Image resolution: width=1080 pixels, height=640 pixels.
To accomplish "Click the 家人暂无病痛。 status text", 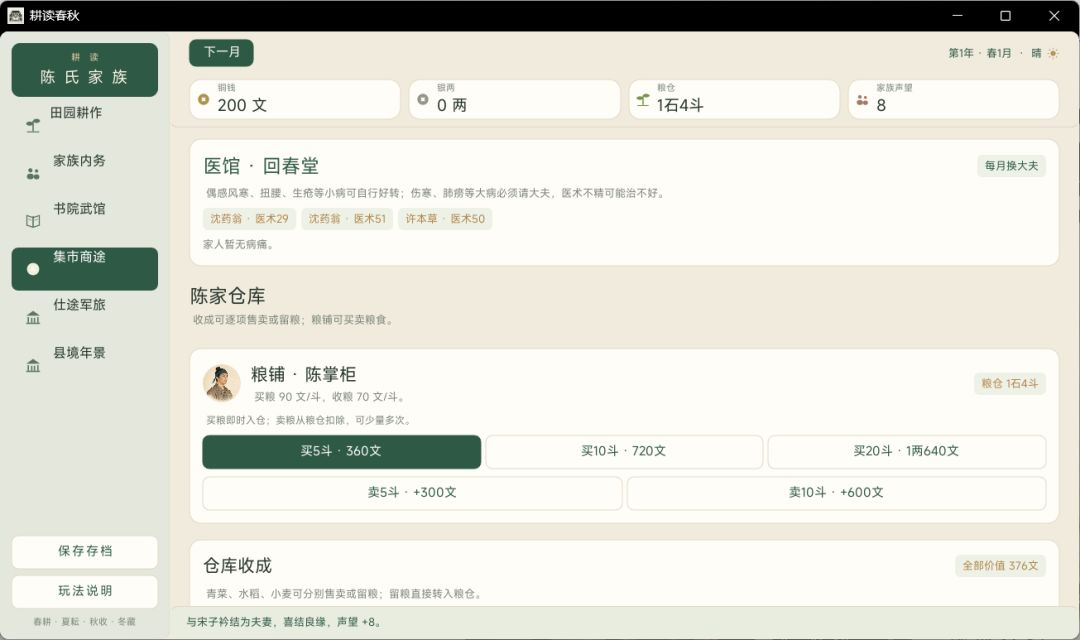I will pos(240,245).
